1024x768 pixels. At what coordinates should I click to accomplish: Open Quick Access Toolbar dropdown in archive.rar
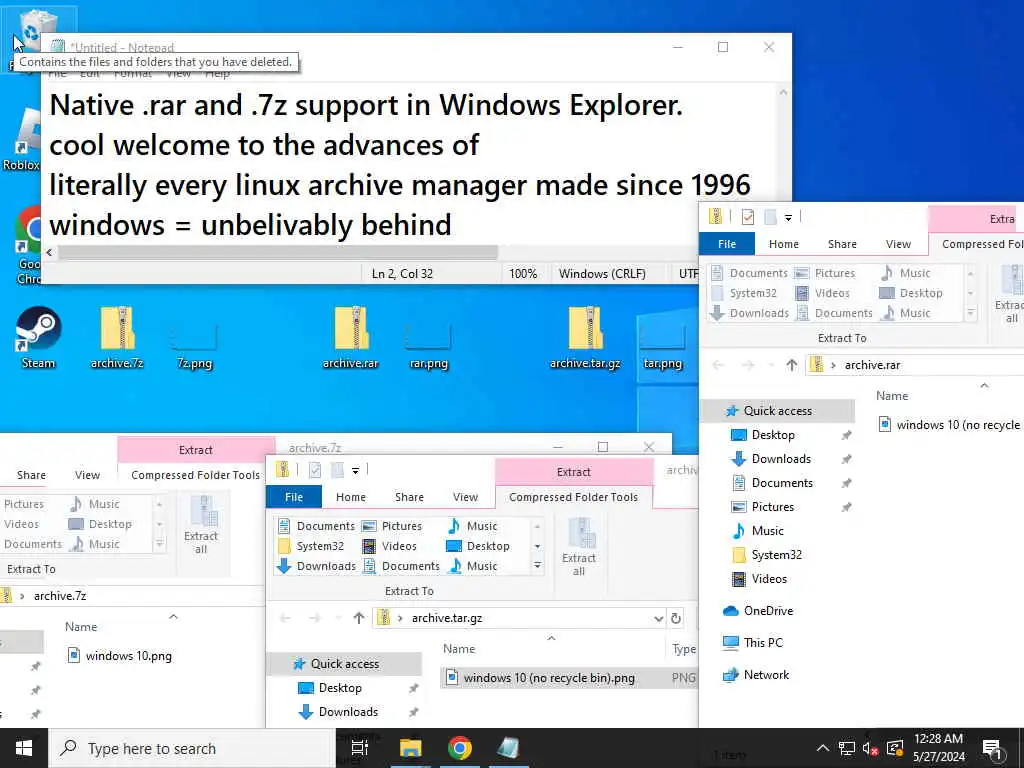coord(788,217)
